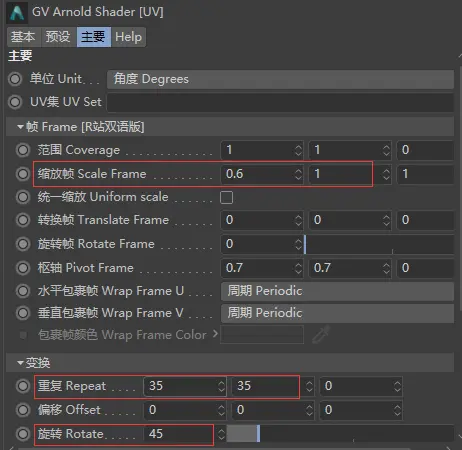Toggle the 旋转帧 Rotate Frame keyframe dot

tap(23, 244)
